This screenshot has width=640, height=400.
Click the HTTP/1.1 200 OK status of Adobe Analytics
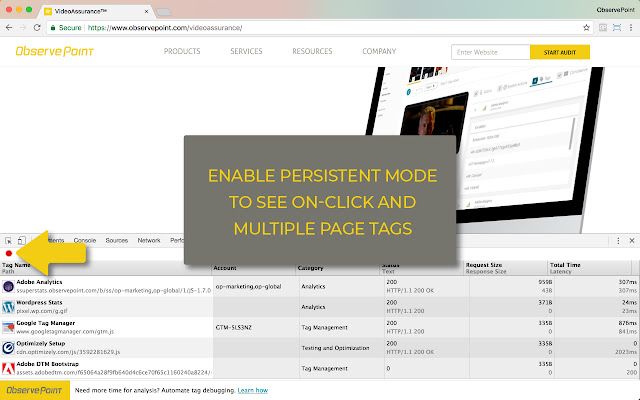click(410, 291)
